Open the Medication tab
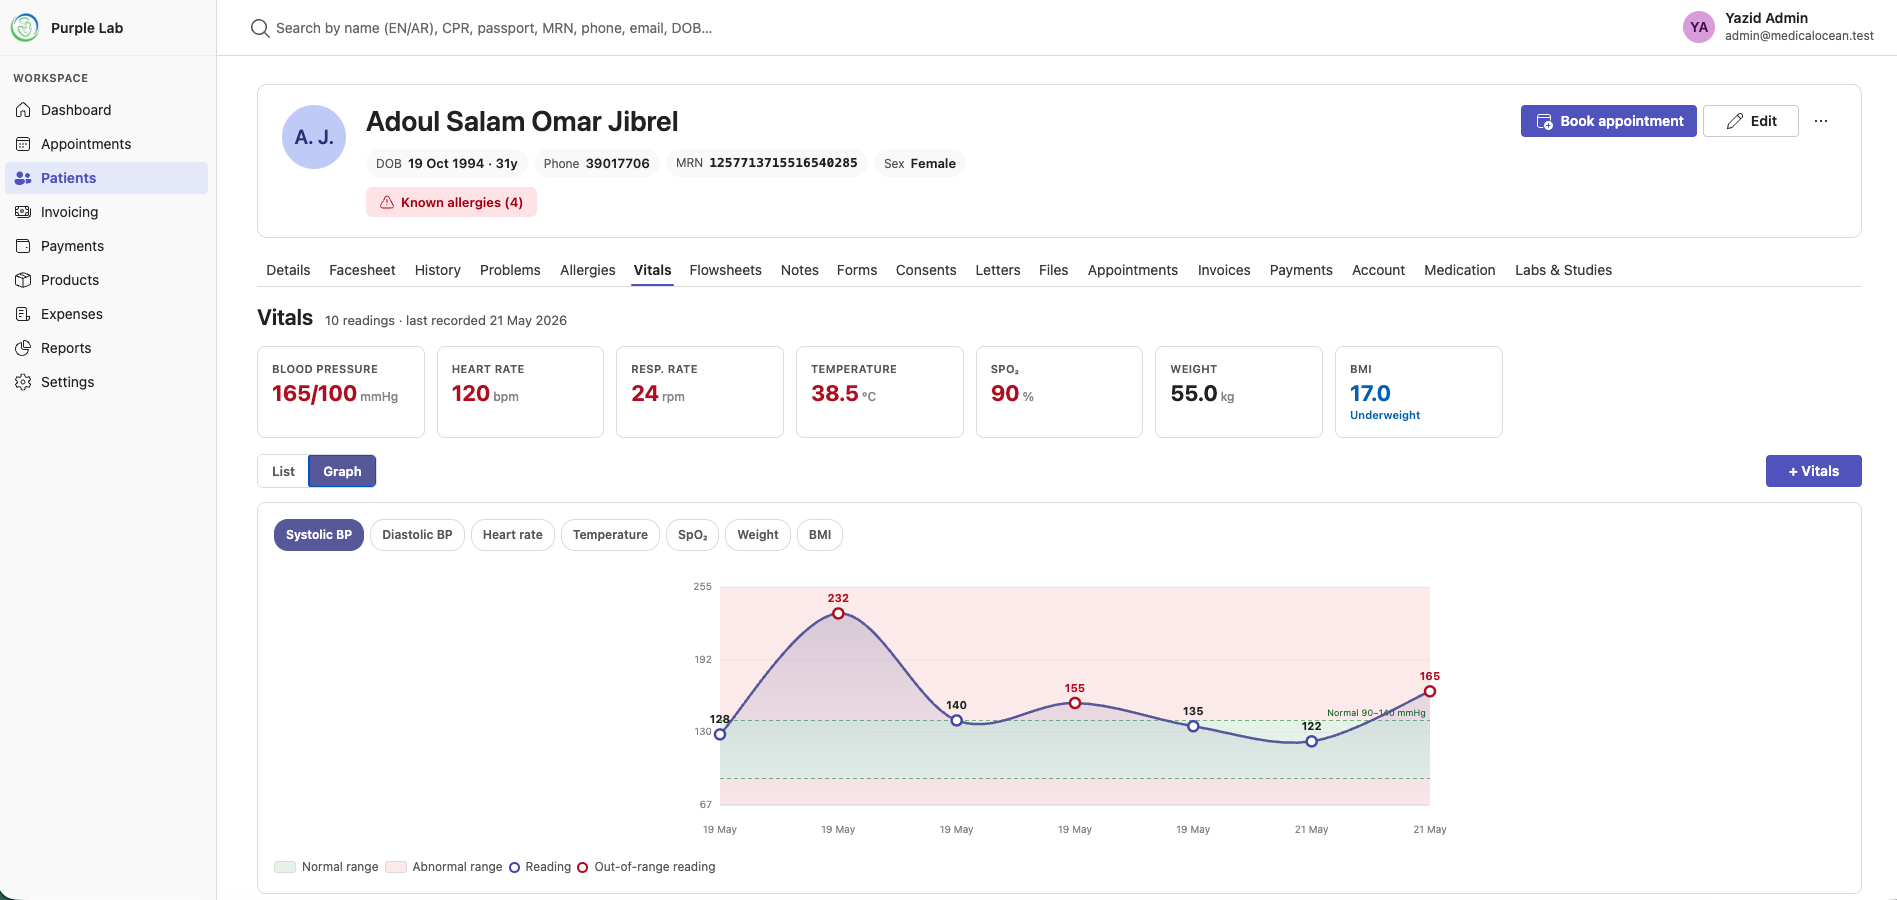The width and height of the screenshot is (1897, 900). click(x=1460, y=270)
